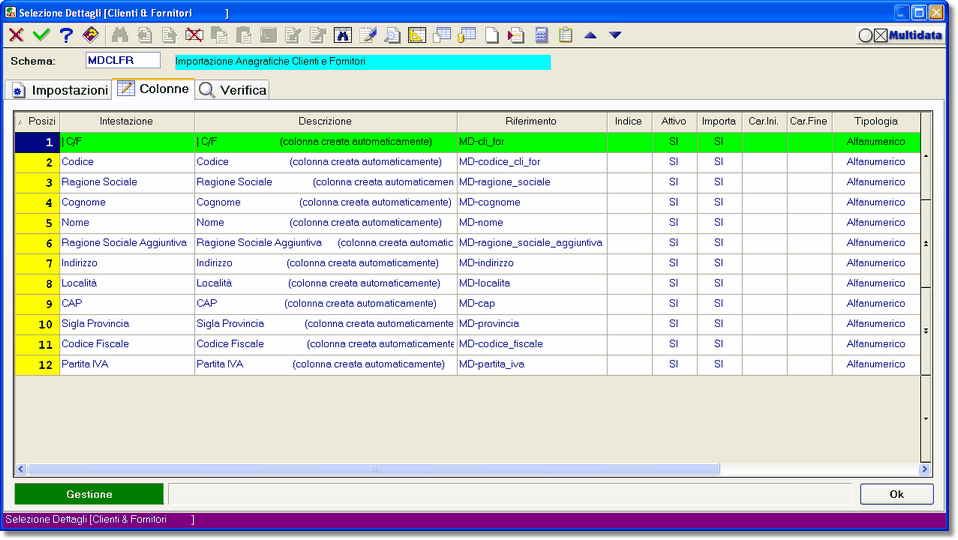Screen dimensions: 958x540
Task: Click the green checkmark confirm icon
Action: [41, 35]
